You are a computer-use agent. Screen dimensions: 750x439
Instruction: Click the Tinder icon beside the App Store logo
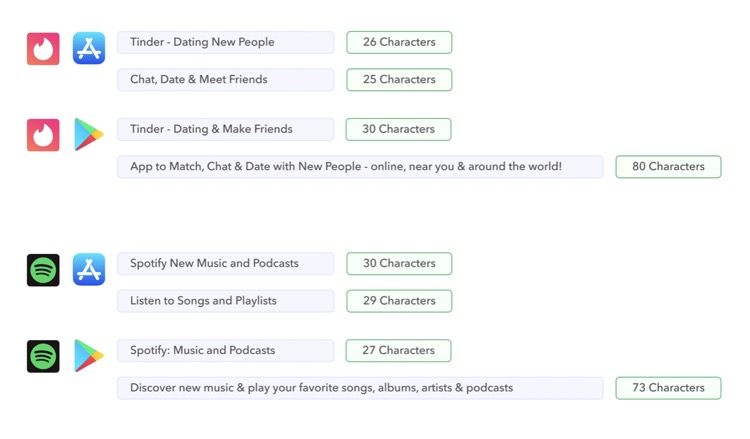[43, 49]
